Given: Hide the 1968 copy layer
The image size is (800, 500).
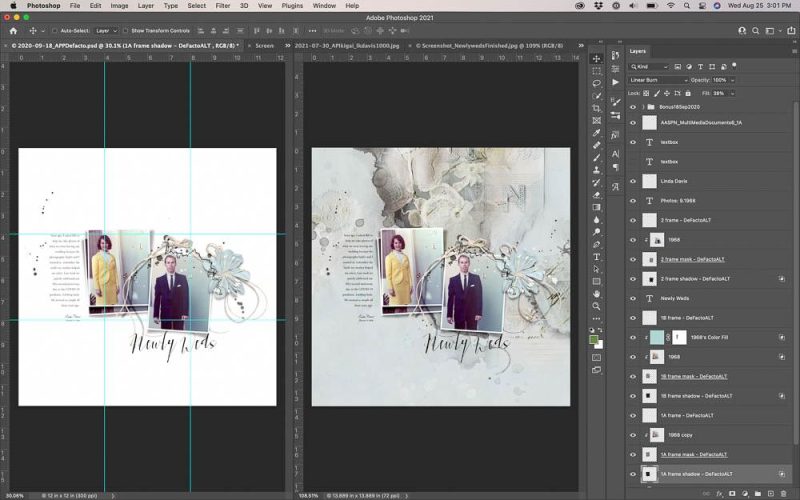Looking at the screenshot, I should (633, 435).
